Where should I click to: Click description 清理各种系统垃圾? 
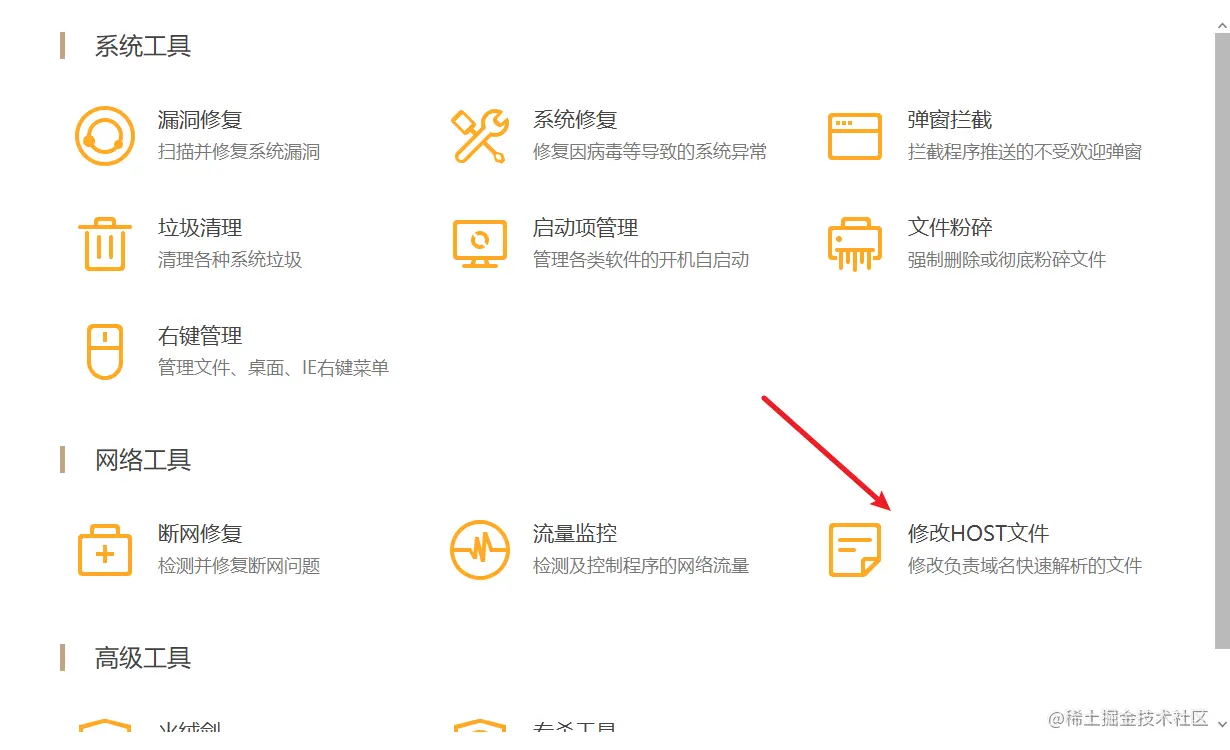[x=230, y=260]
